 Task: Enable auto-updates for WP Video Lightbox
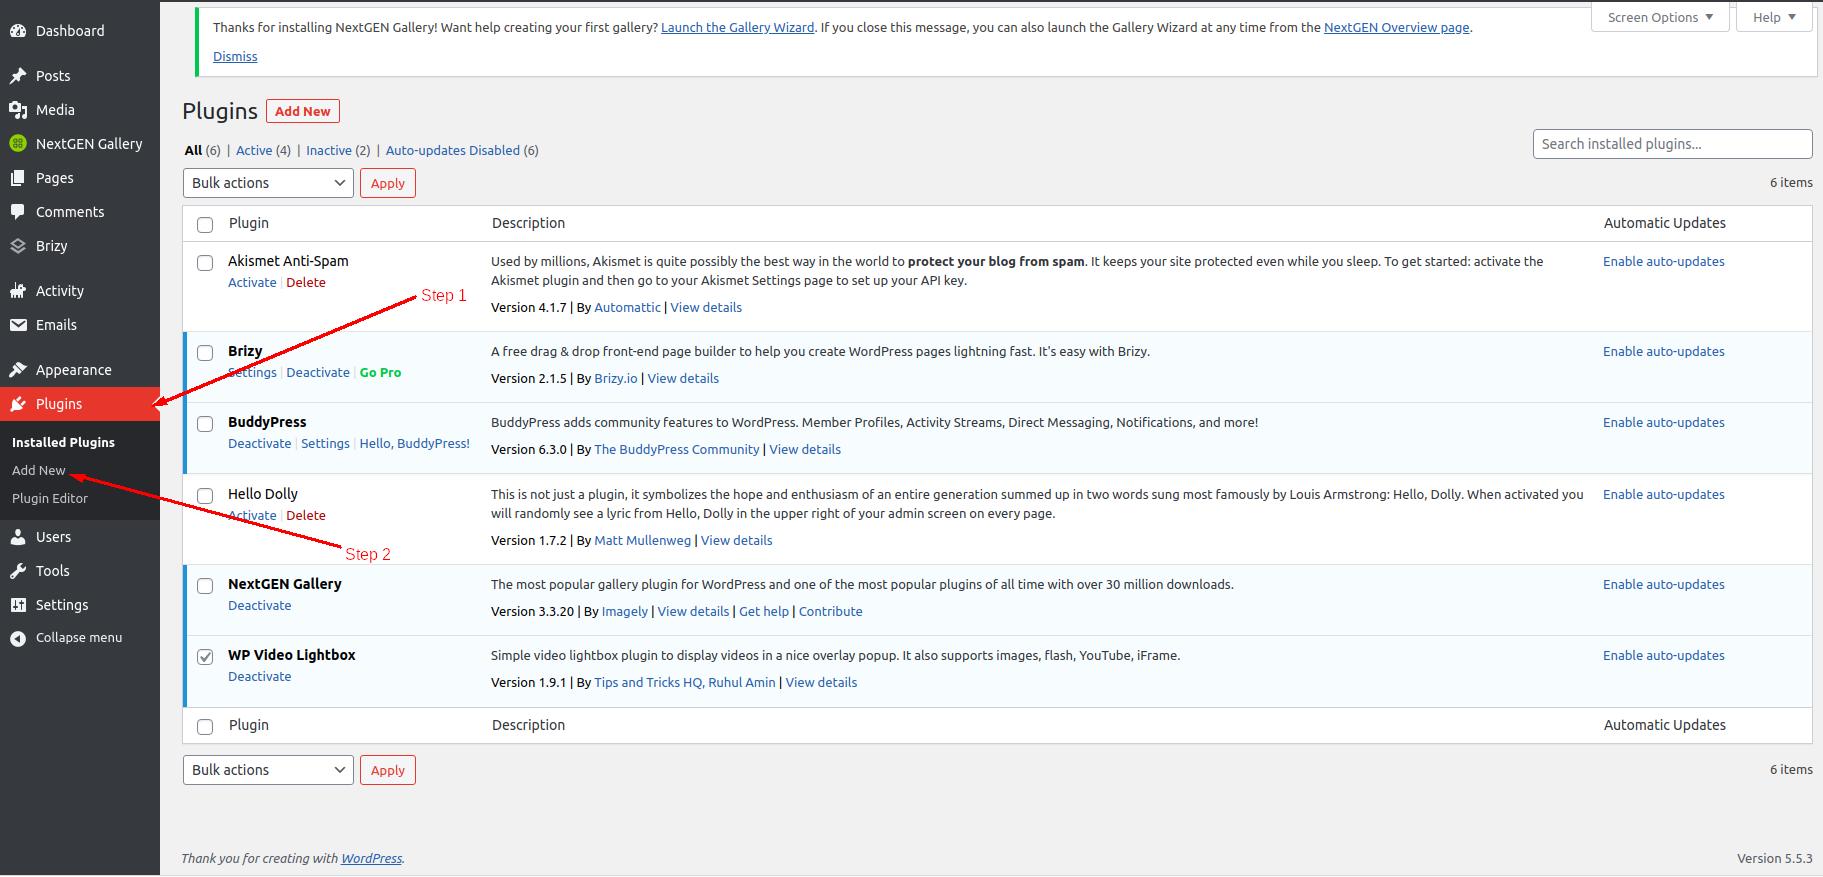[1664, 655]
